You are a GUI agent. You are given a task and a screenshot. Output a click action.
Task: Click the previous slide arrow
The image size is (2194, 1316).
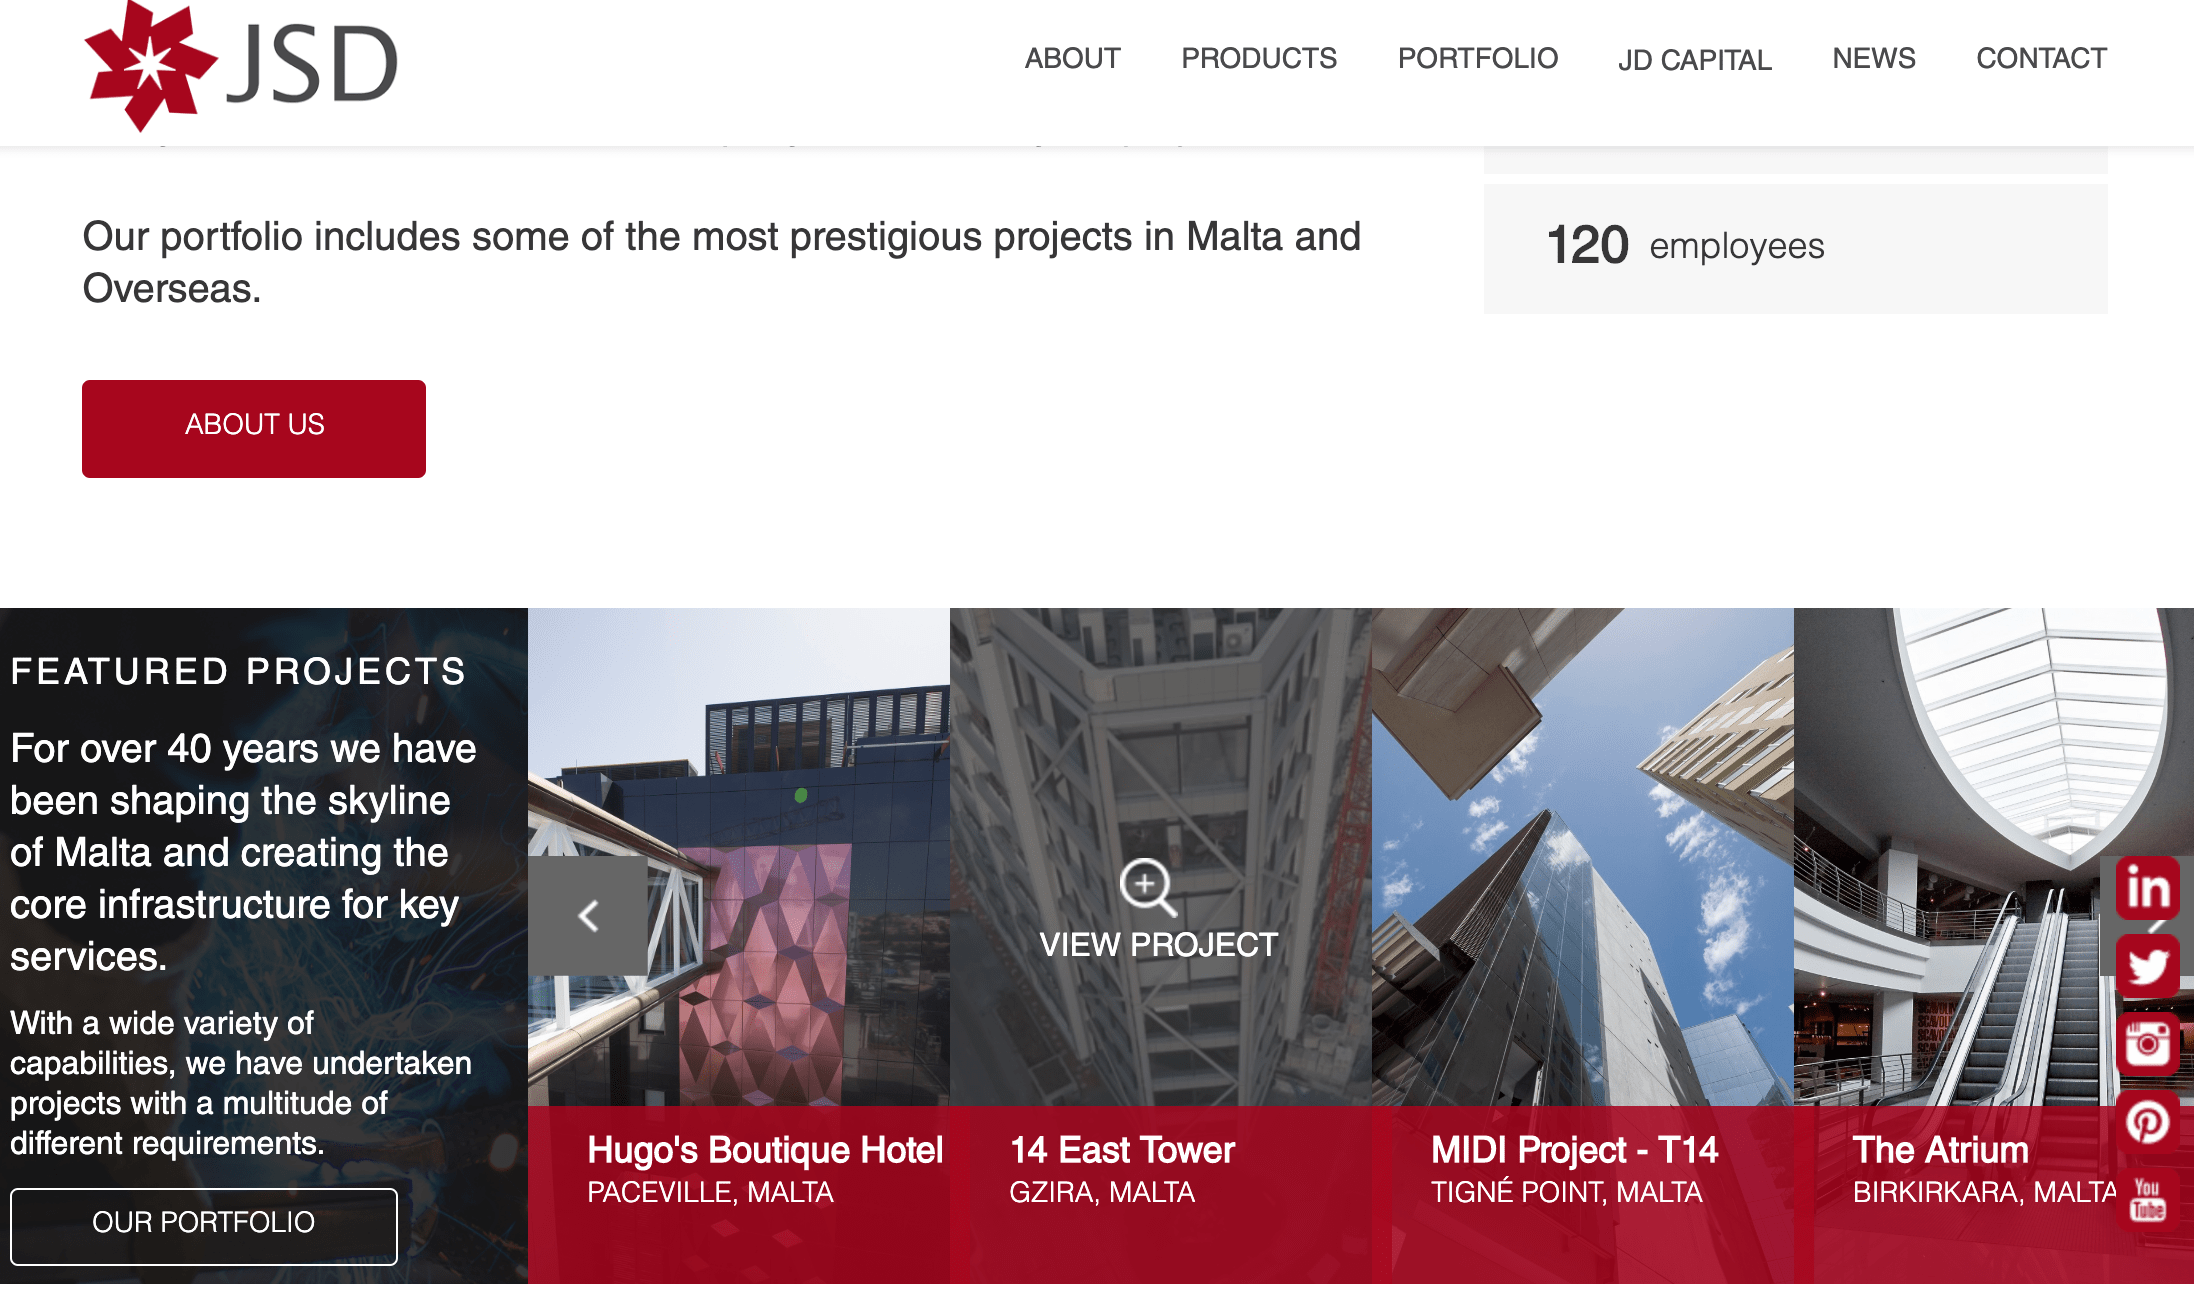[588, 915]
